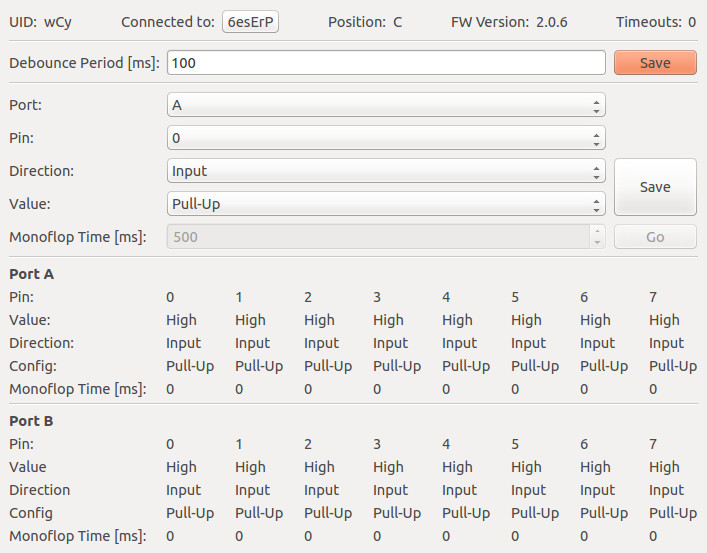Open the Pin dropdown showing 0

pos(386,138)
